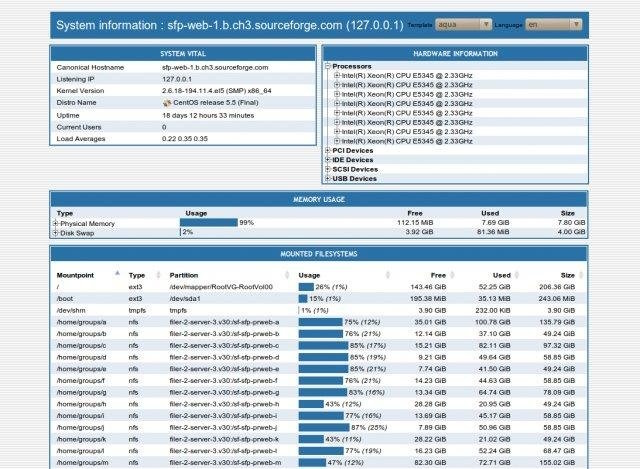Collapse the Processors tree node
Screen dimensions: 640x469
[x=328, y=66]
